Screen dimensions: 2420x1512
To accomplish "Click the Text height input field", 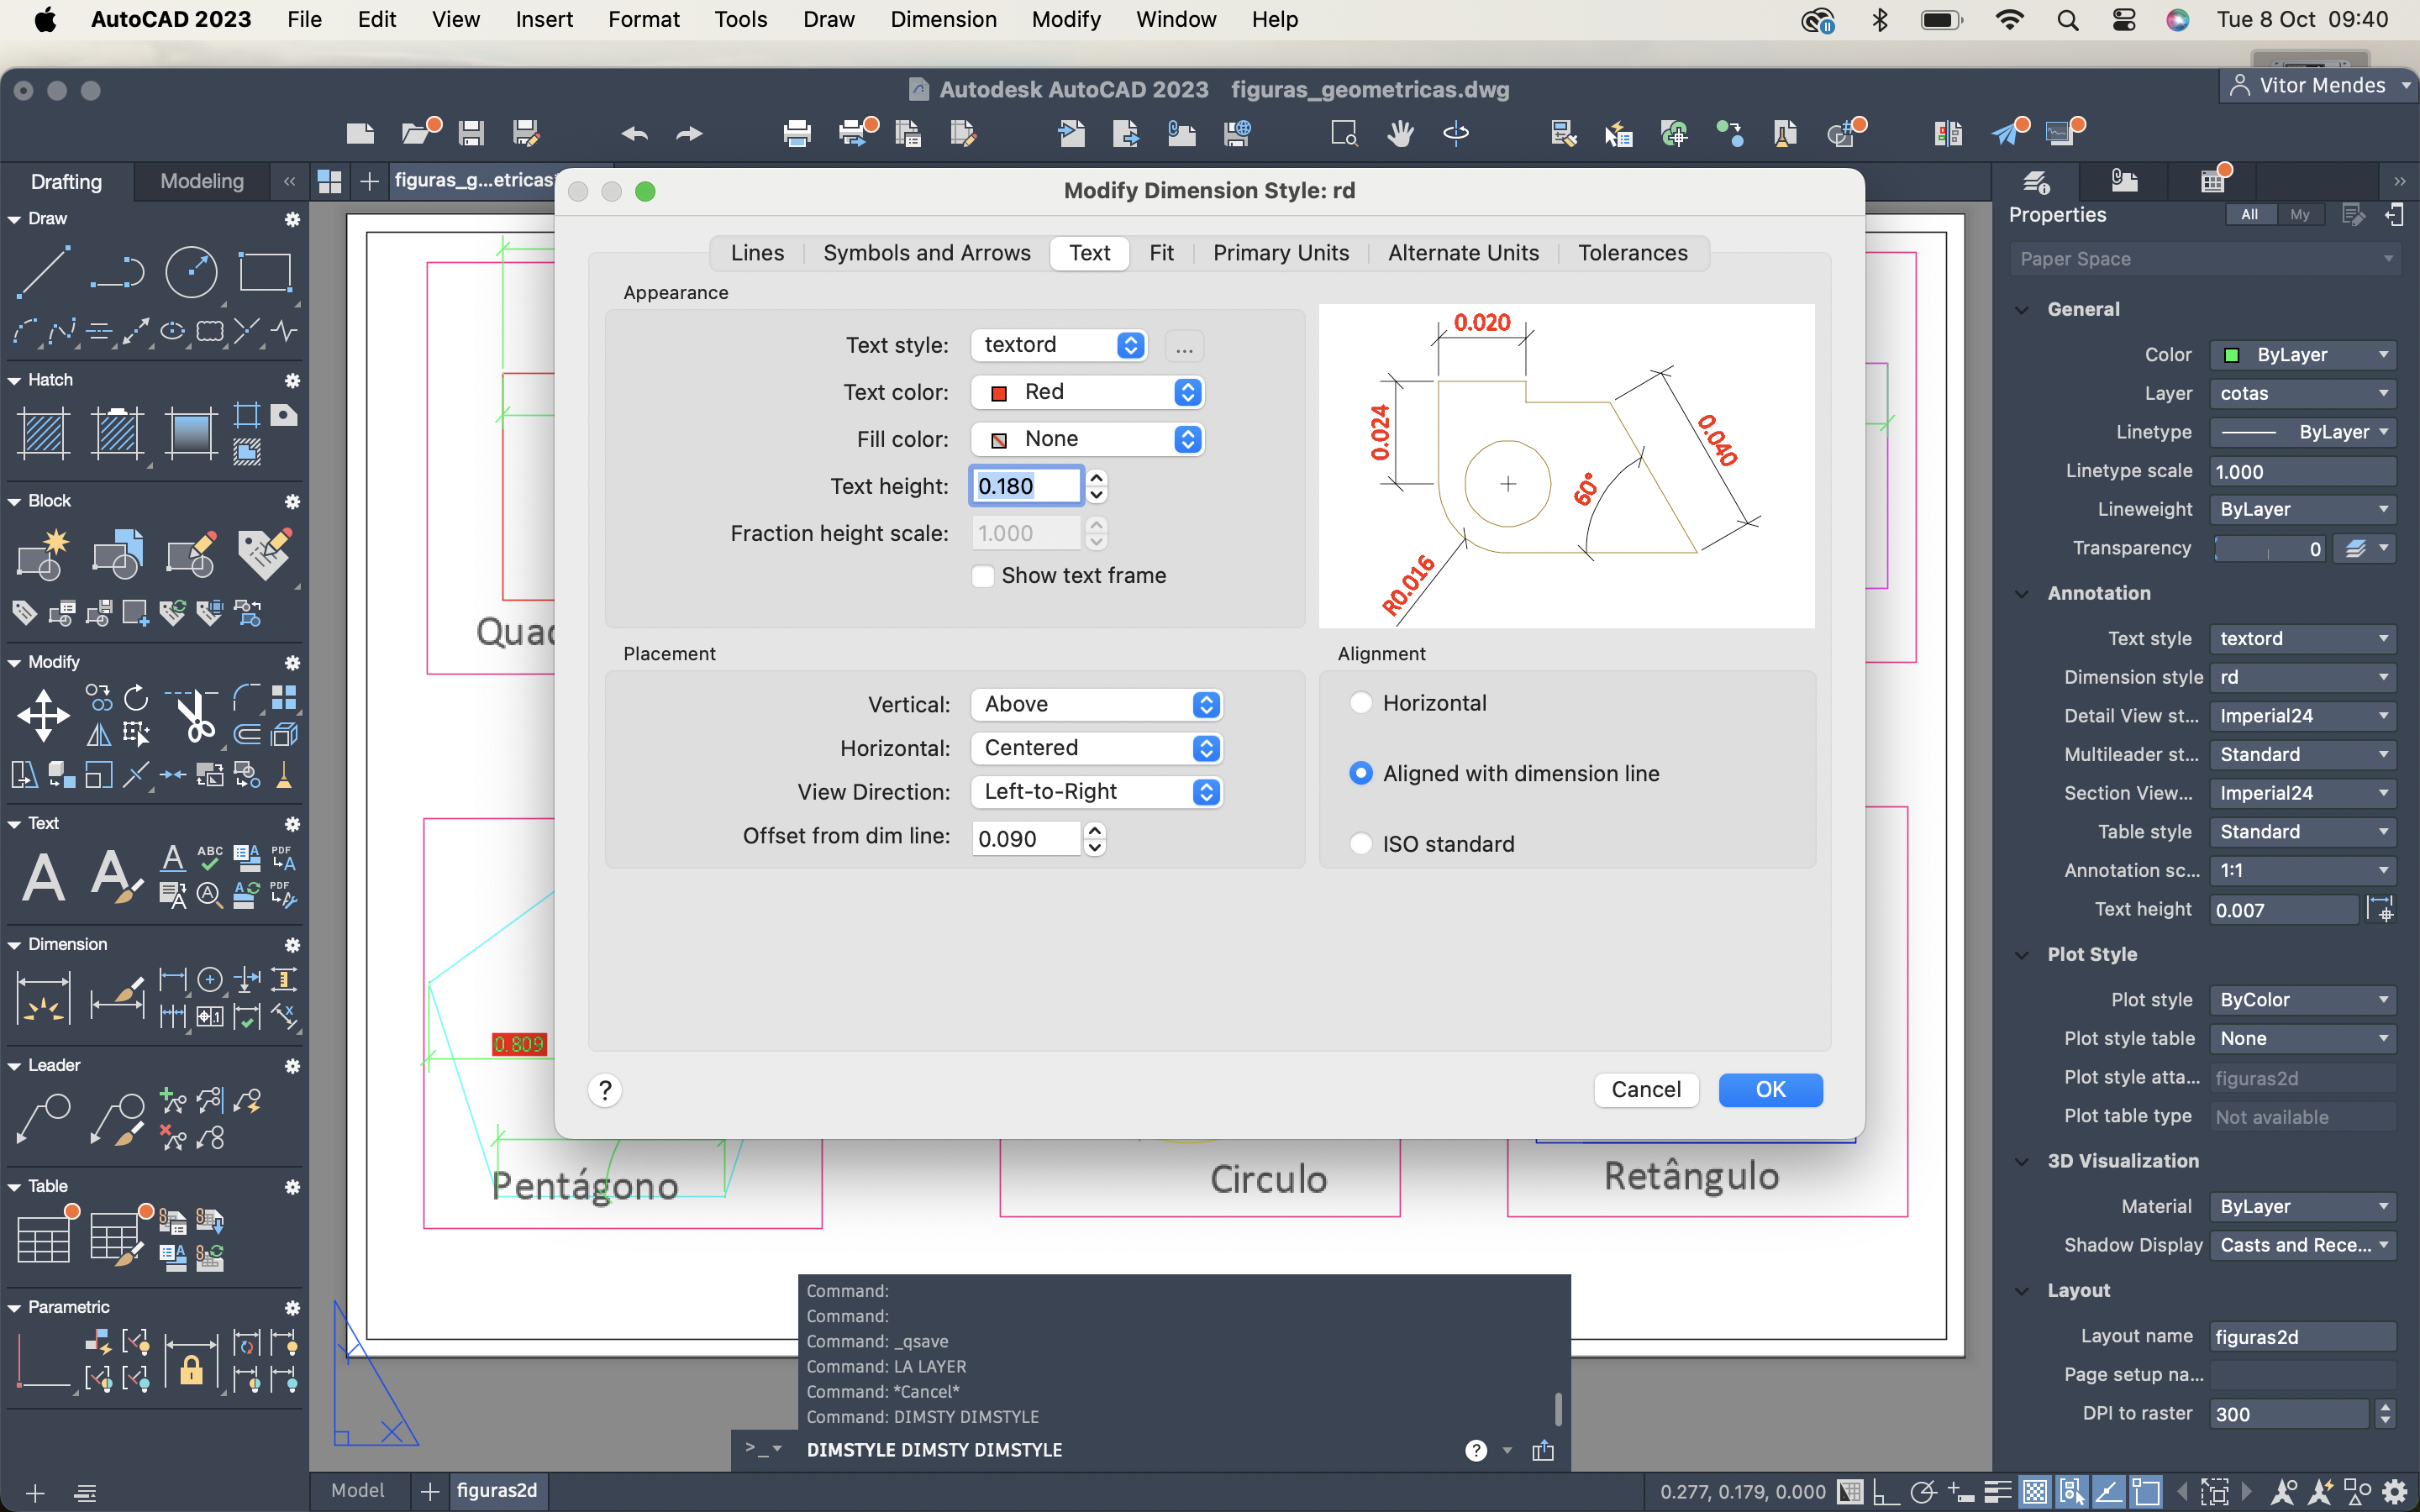I will pos(1025,486).
